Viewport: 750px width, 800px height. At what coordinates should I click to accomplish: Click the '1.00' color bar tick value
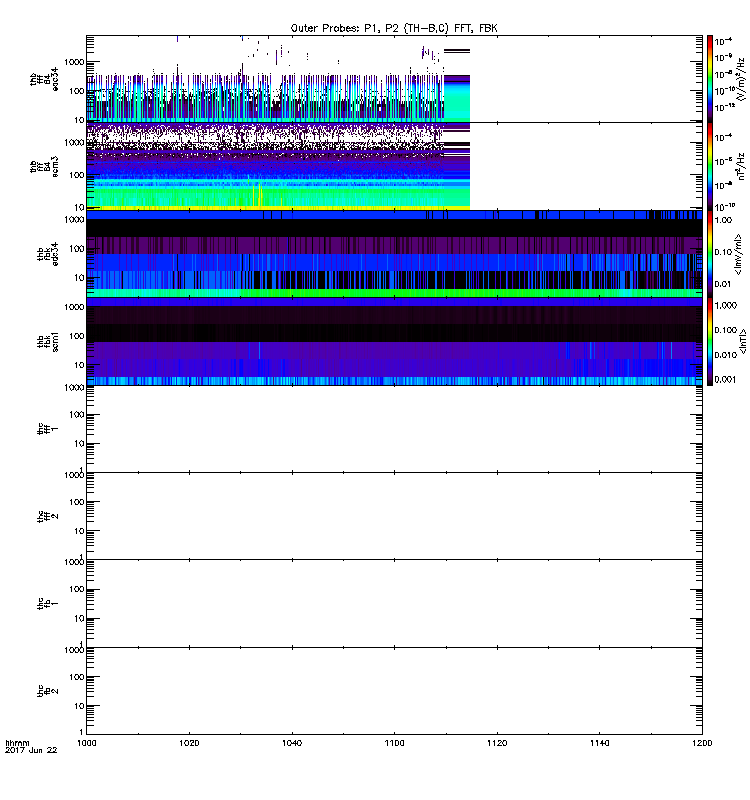[723, 220]
